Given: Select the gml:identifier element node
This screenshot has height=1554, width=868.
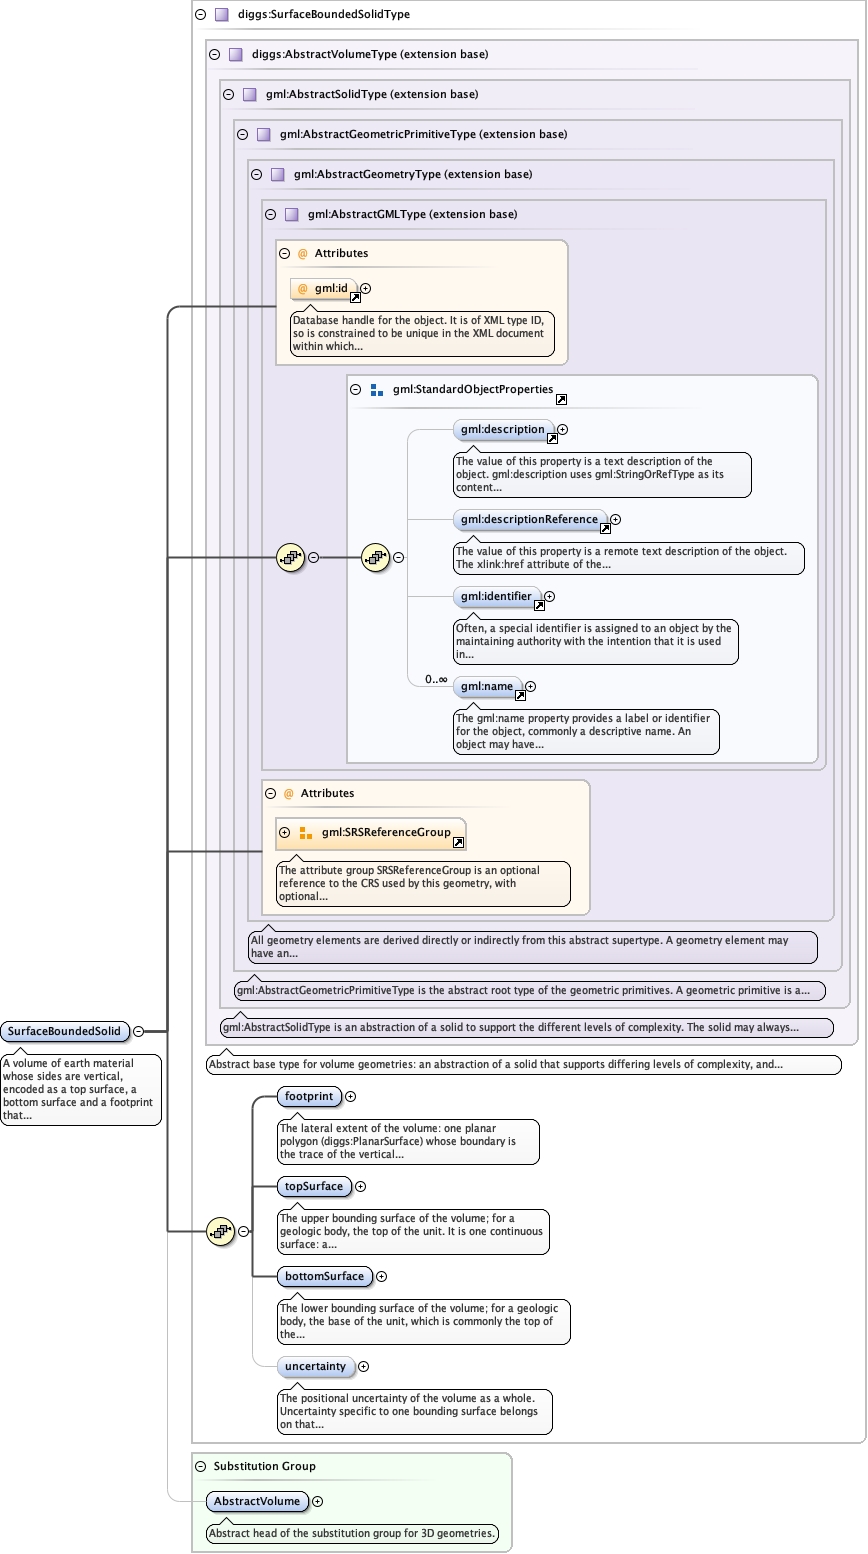Looking at the screenshot, I should point(497,597).
